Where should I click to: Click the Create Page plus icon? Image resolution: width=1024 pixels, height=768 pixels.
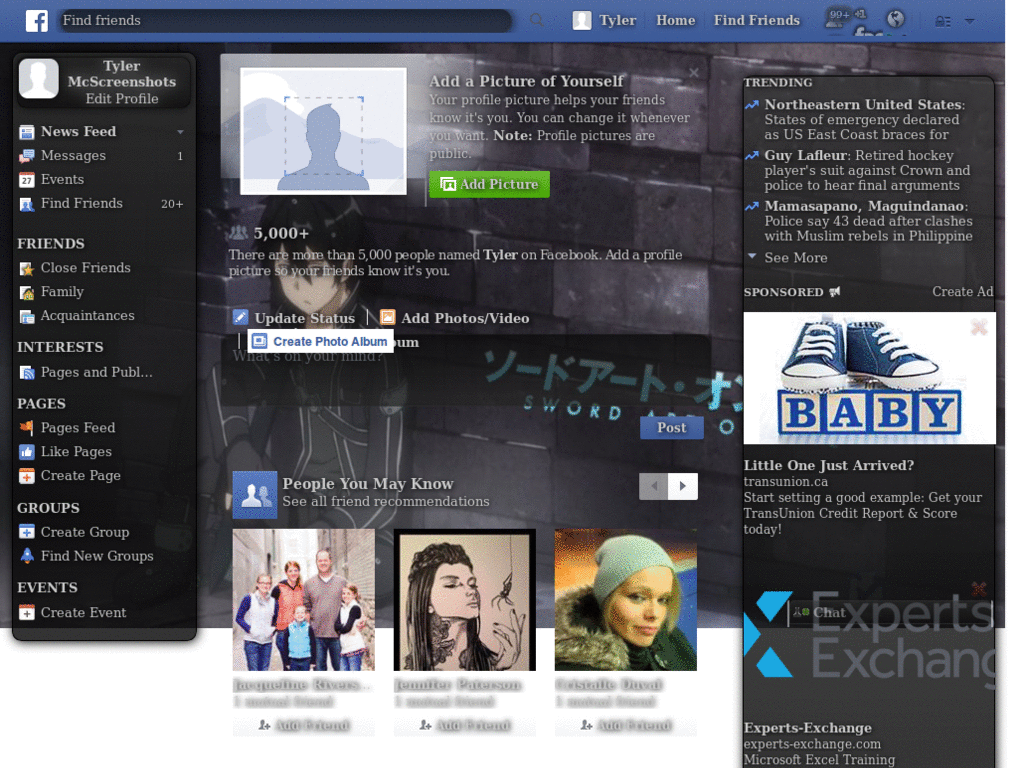(27, 476)
